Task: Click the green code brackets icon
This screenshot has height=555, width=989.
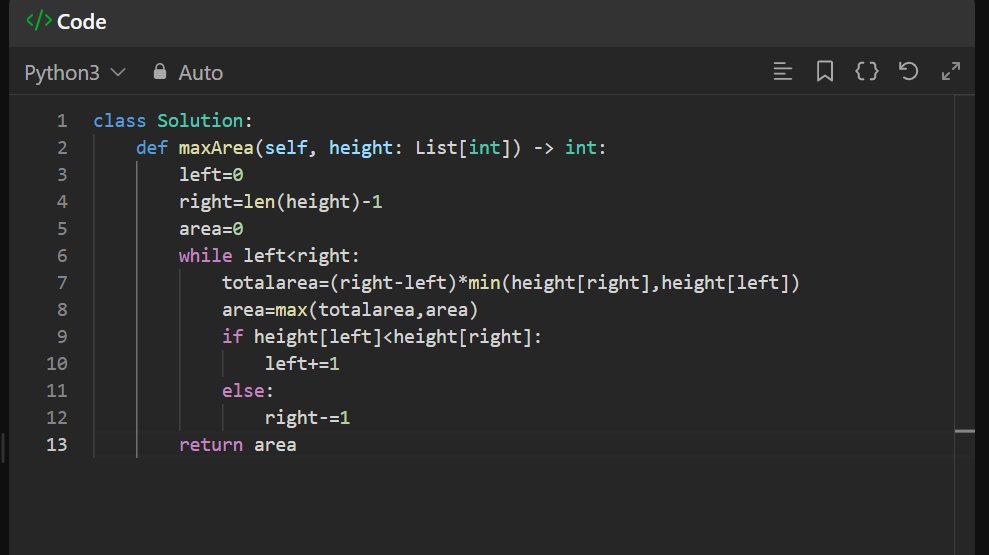Action: (x=38, y=21)
